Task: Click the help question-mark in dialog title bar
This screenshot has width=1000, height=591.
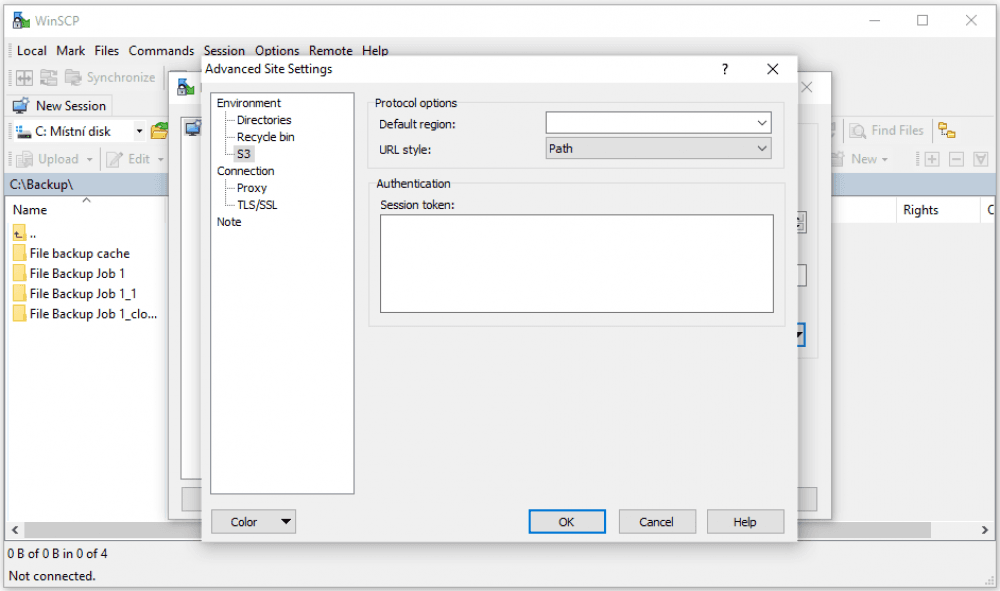Action: coord(724,69)
